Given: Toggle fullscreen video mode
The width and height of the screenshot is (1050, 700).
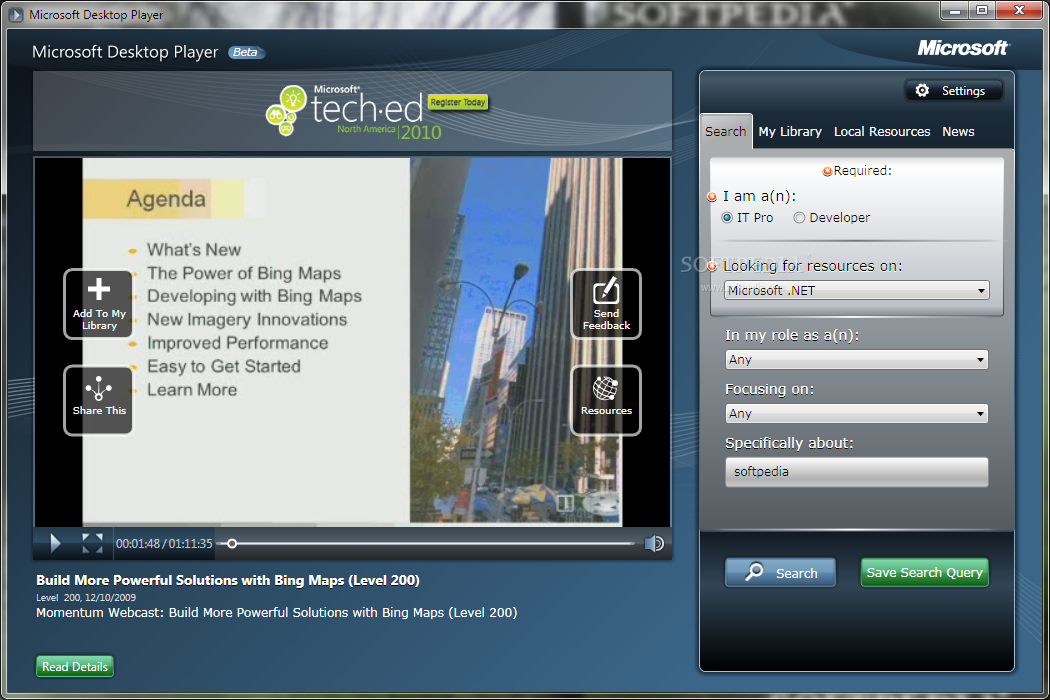Looking at the screenshot, I should 92,543.
